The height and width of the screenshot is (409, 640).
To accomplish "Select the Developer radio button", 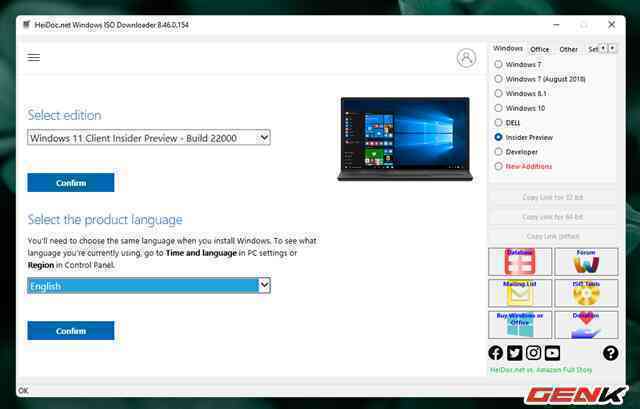I will pyautogui.click(x=498, y=152).
